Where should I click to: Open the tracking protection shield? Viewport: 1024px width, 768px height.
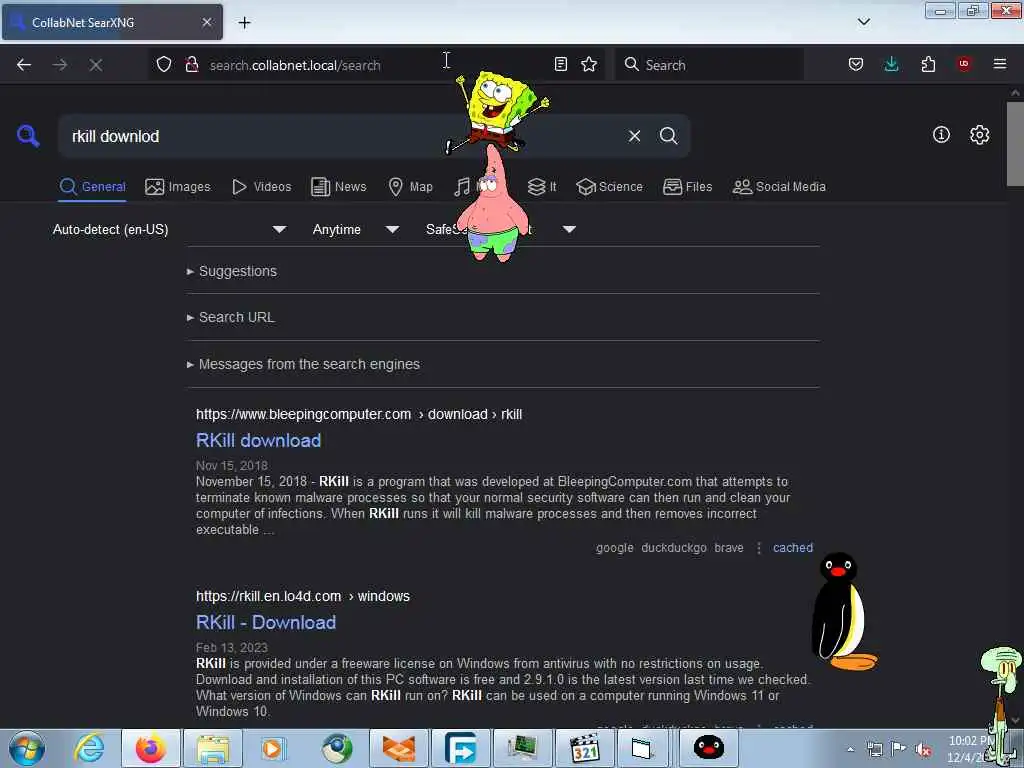tap(164, 65)
